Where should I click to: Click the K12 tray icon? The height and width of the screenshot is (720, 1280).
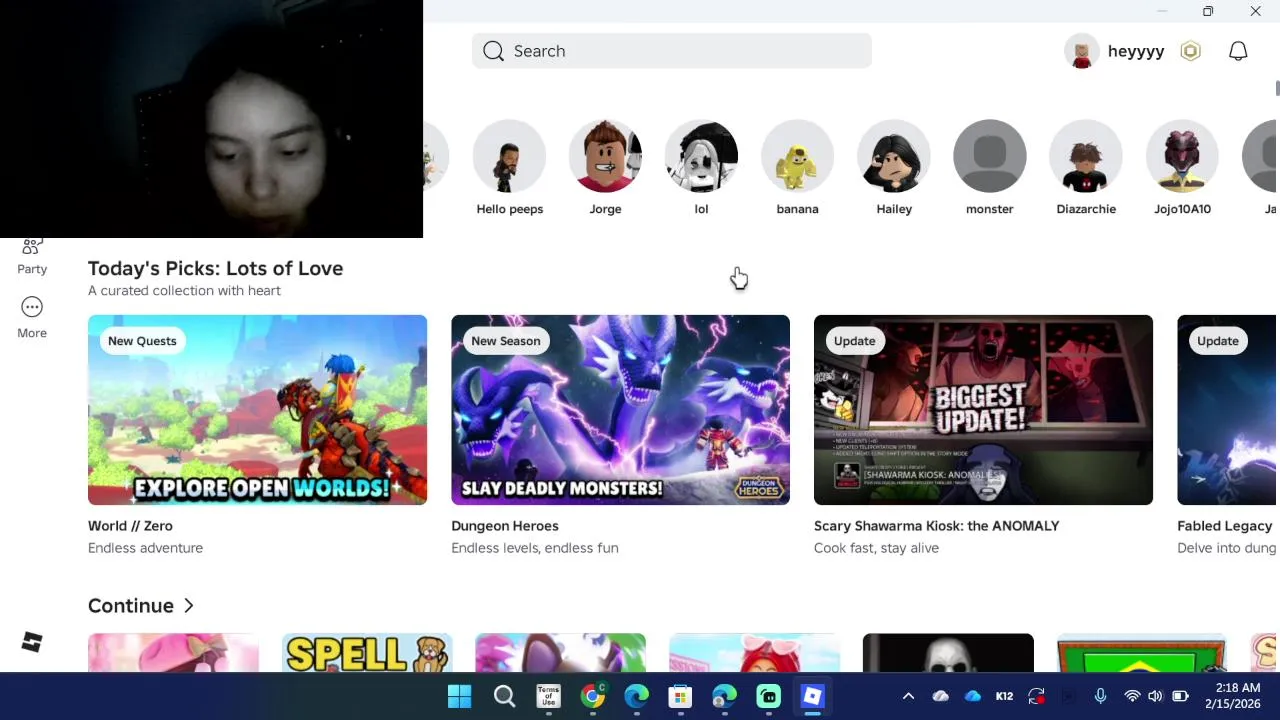tap(1004, 696)
